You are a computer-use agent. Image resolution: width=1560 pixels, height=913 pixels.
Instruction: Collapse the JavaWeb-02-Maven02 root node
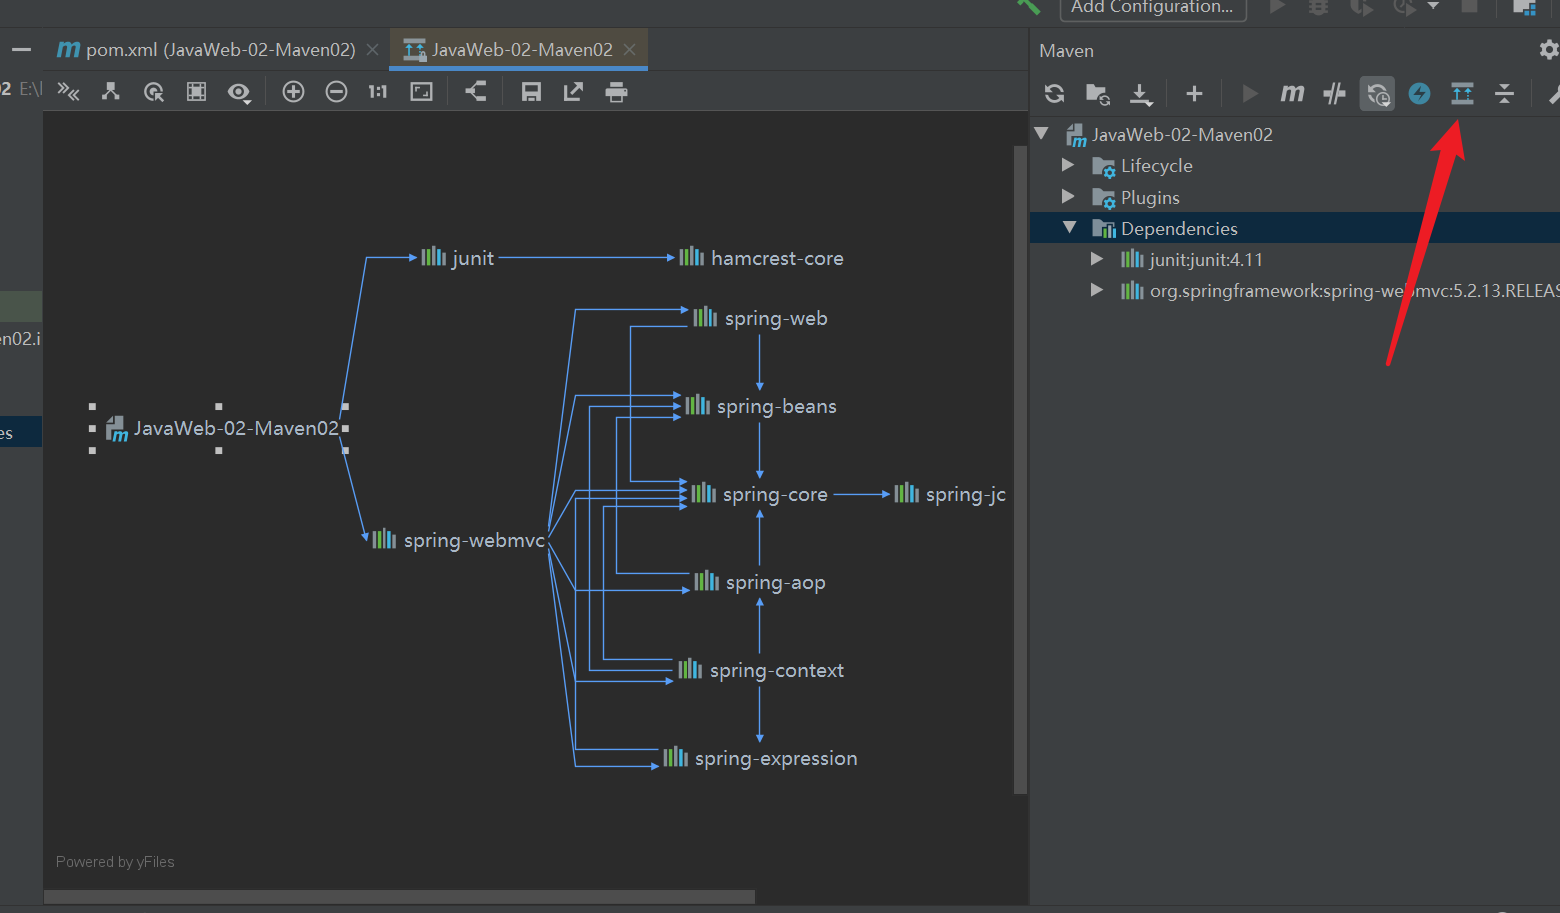(x=1041, y=133)
